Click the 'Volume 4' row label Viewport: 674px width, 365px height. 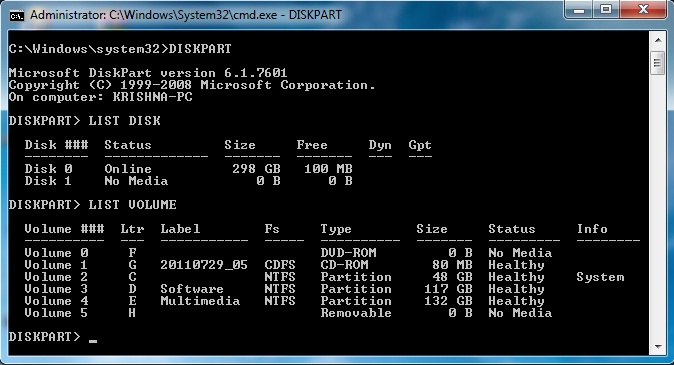[56, 301]
